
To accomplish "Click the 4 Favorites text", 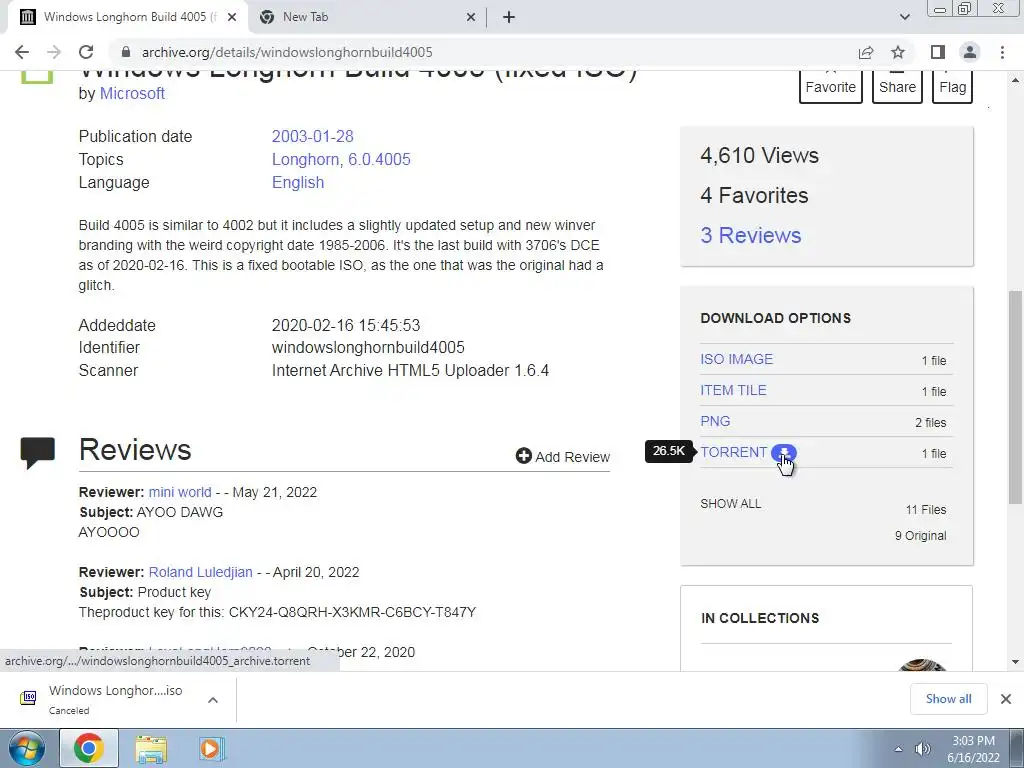I will (754, 195).
